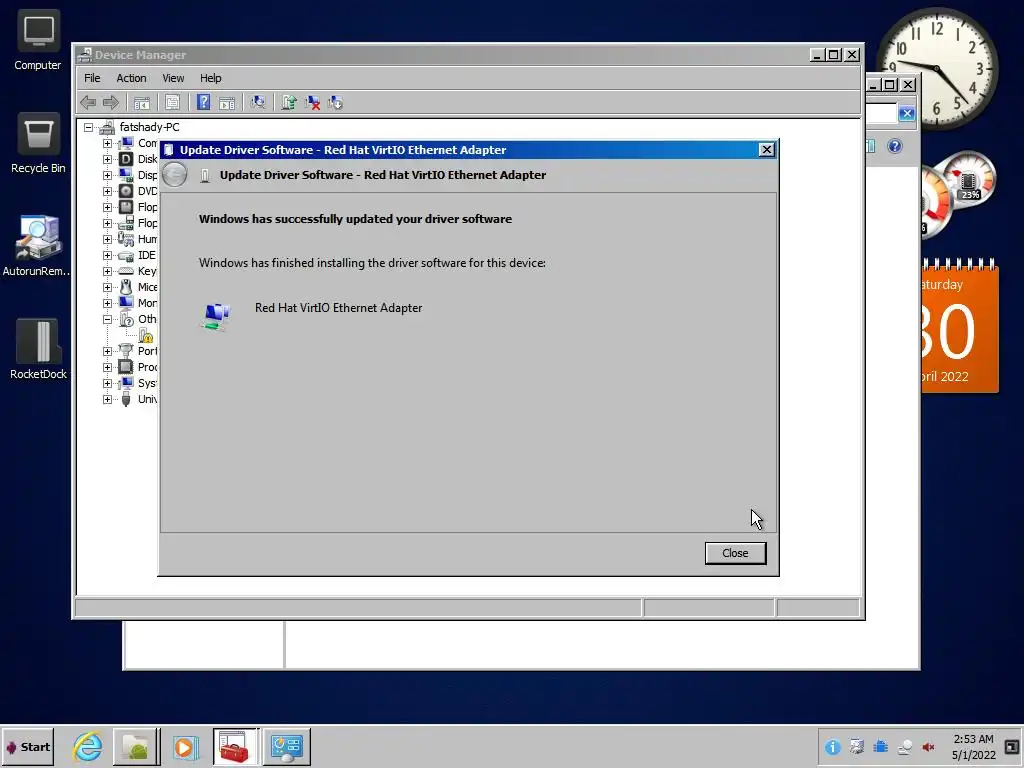Toggle Show/Hide Console Tree toolbar icon
Image resolution: width=1024 pixels, height=768 pixels.
142,103
